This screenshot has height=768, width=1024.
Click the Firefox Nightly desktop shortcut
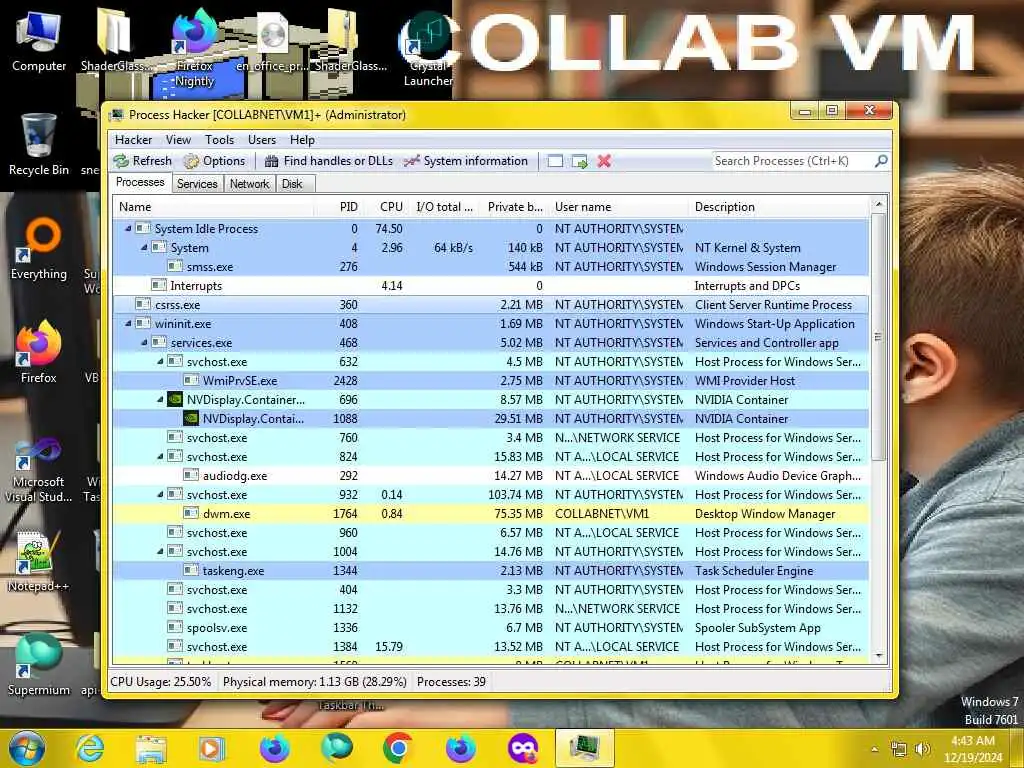click(x=195, y=49)
